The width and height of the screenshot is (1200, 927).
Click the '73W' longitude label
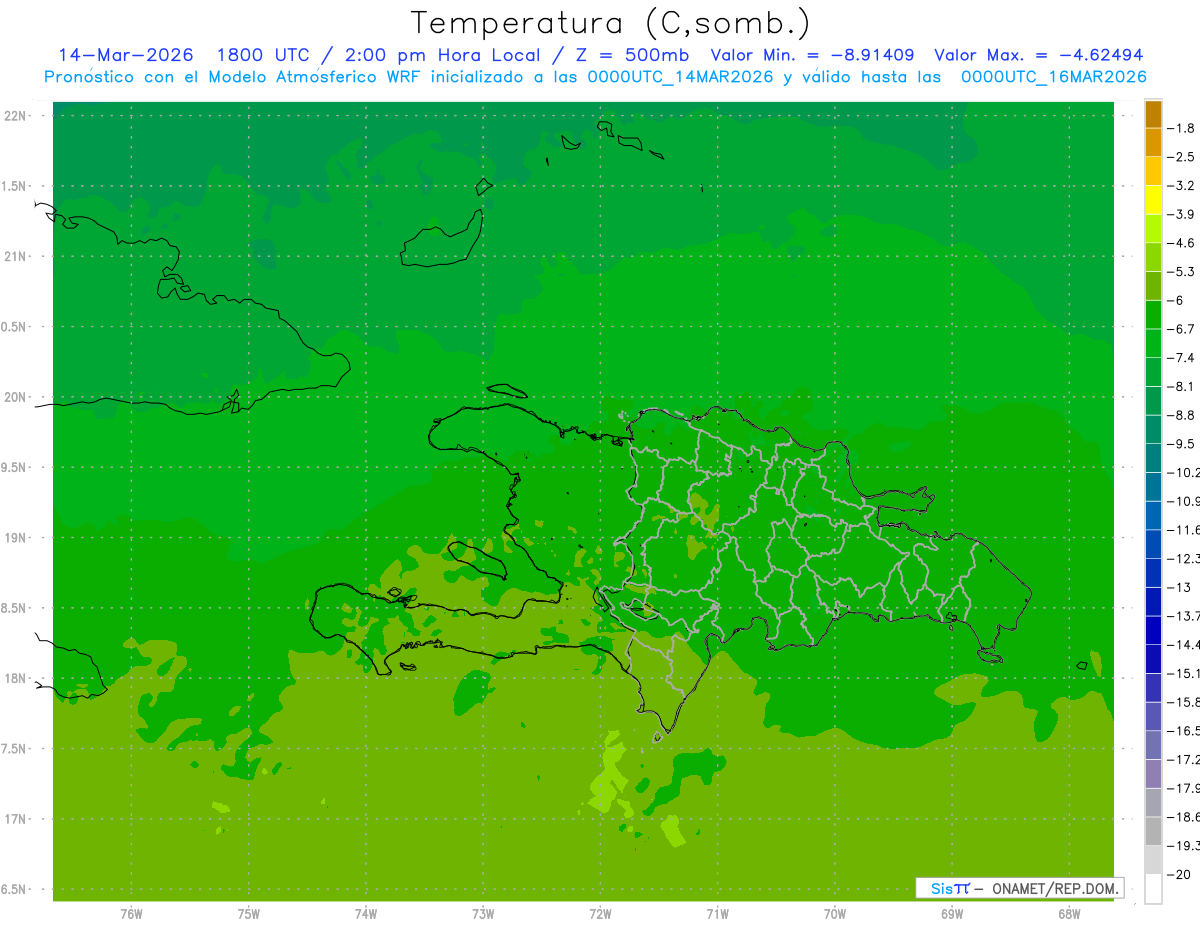[483, 914]
